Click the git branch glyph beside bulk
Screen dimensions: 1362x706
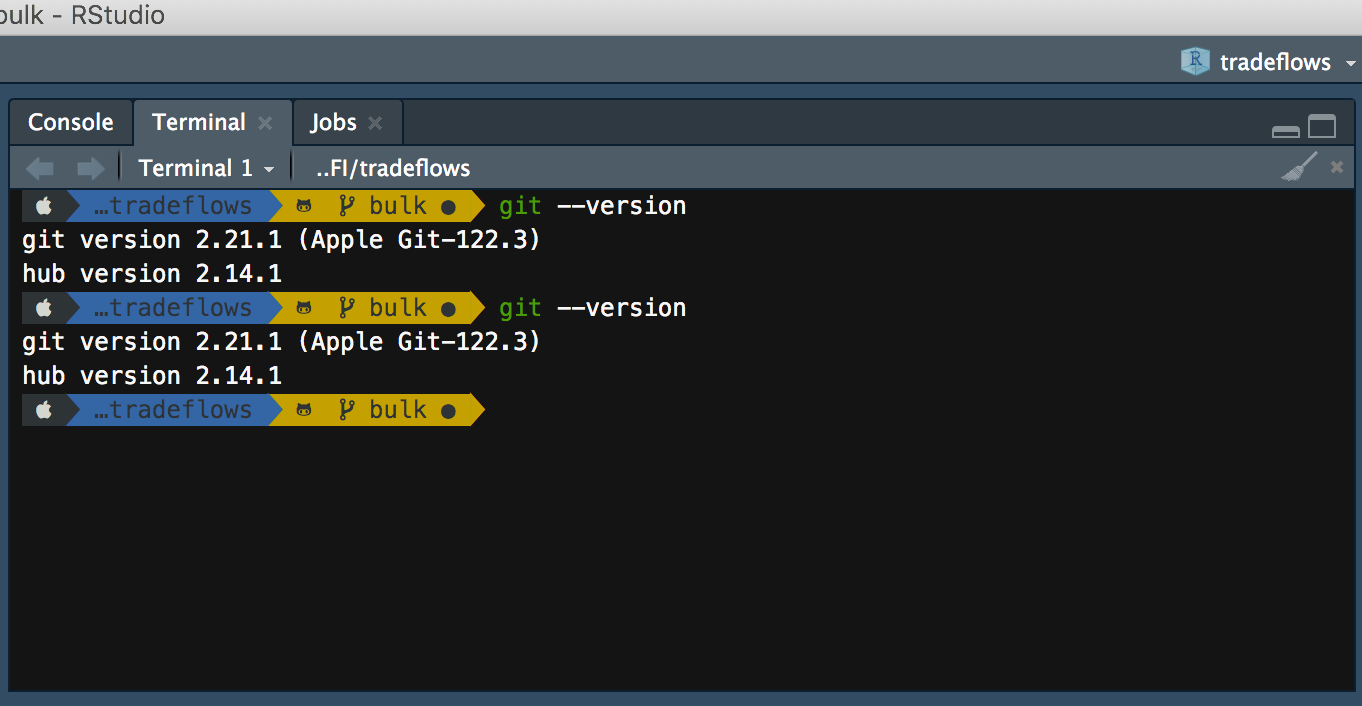click(347, 205)
